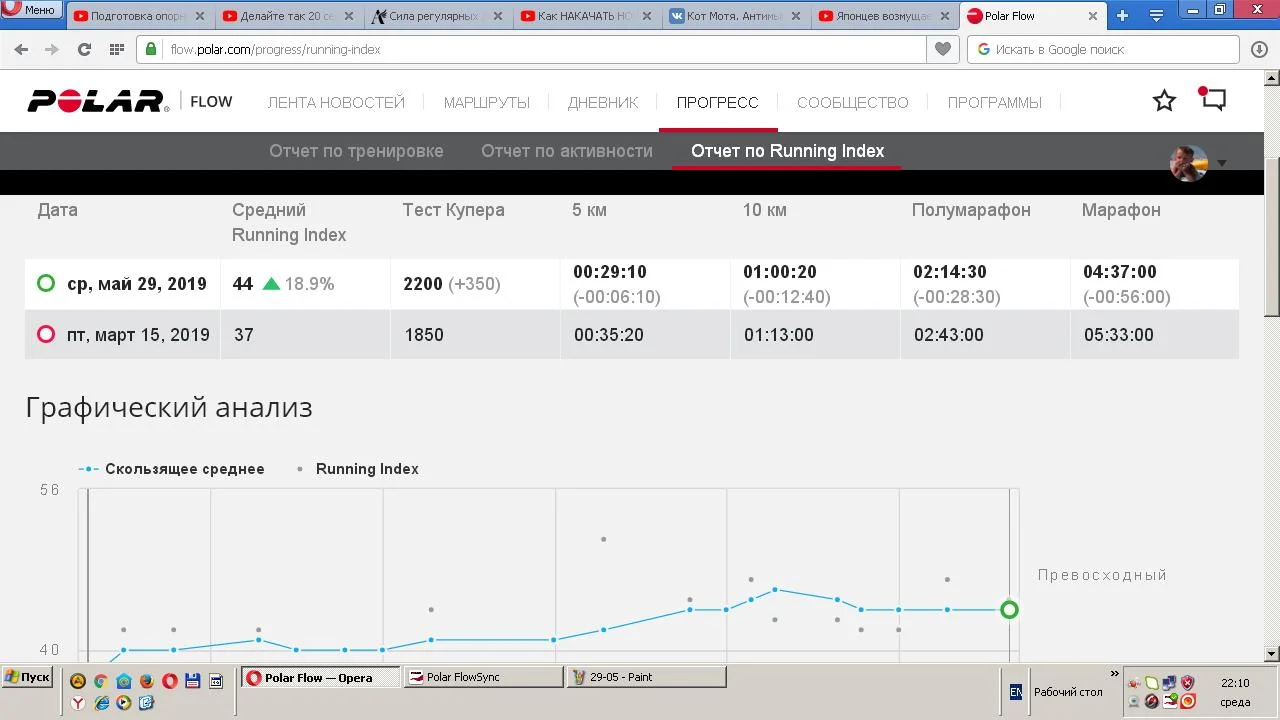
Task: Open 'Отчет по тренировке' report
Action: [x=356, y=151]
